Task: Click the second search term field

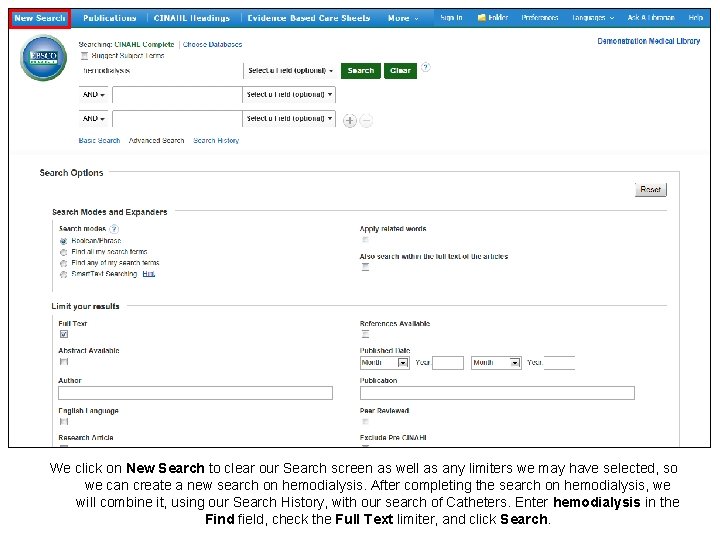Action: pos(177,95)
